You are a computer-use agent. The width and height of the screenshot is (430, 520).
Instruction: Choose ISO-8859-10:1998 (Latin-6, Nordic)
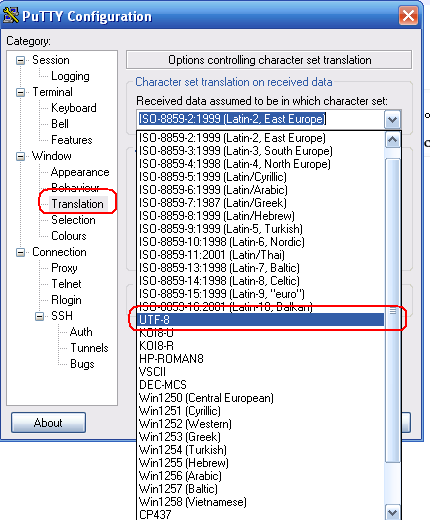(261, 242)
